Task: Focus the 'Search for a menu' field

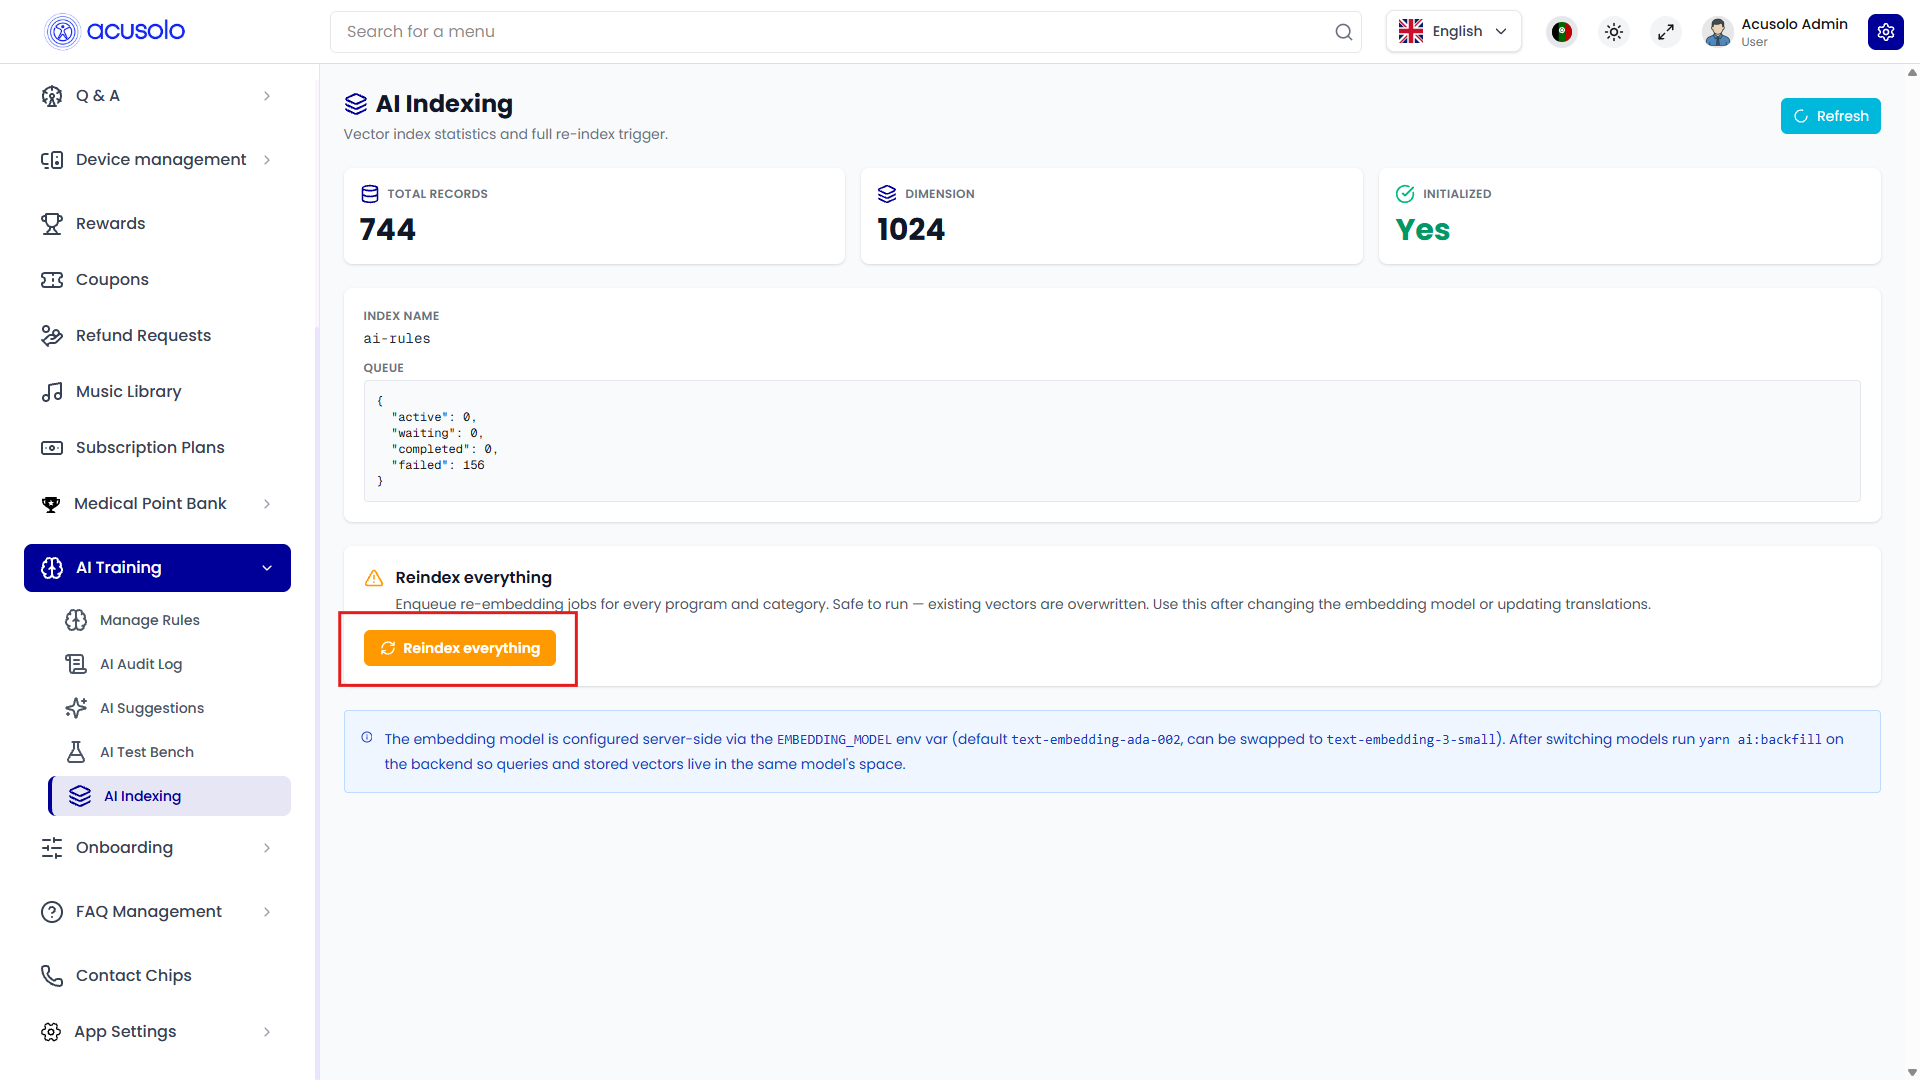Action: pos(845,32)
